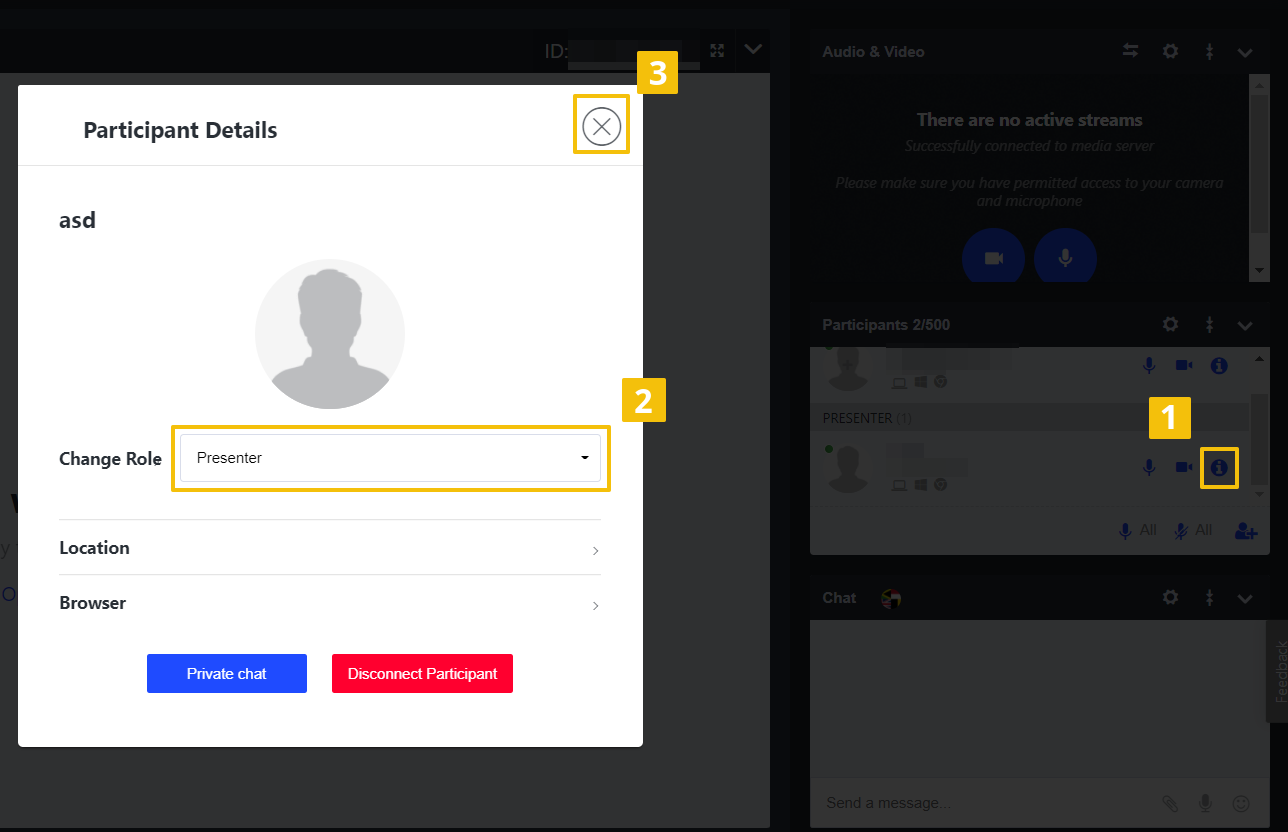This screenshot has width=1288, height=832.
Task: Toggle the presenter's microphone in participants list
Action: tap(1150, 467)
